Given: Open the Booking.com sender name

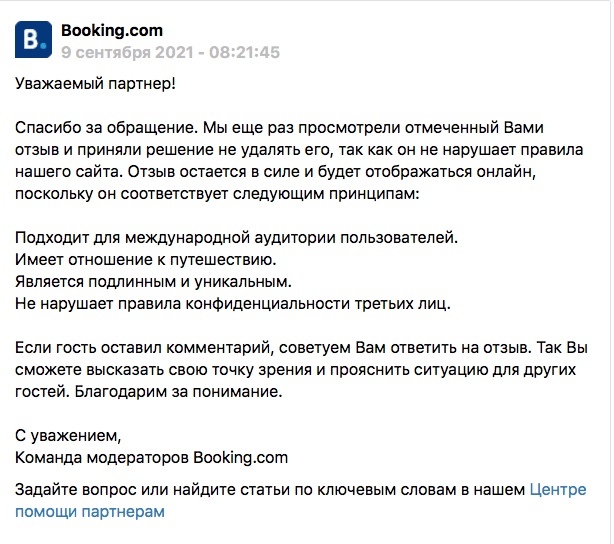Looking at the screenshot, I should (111, 31).
